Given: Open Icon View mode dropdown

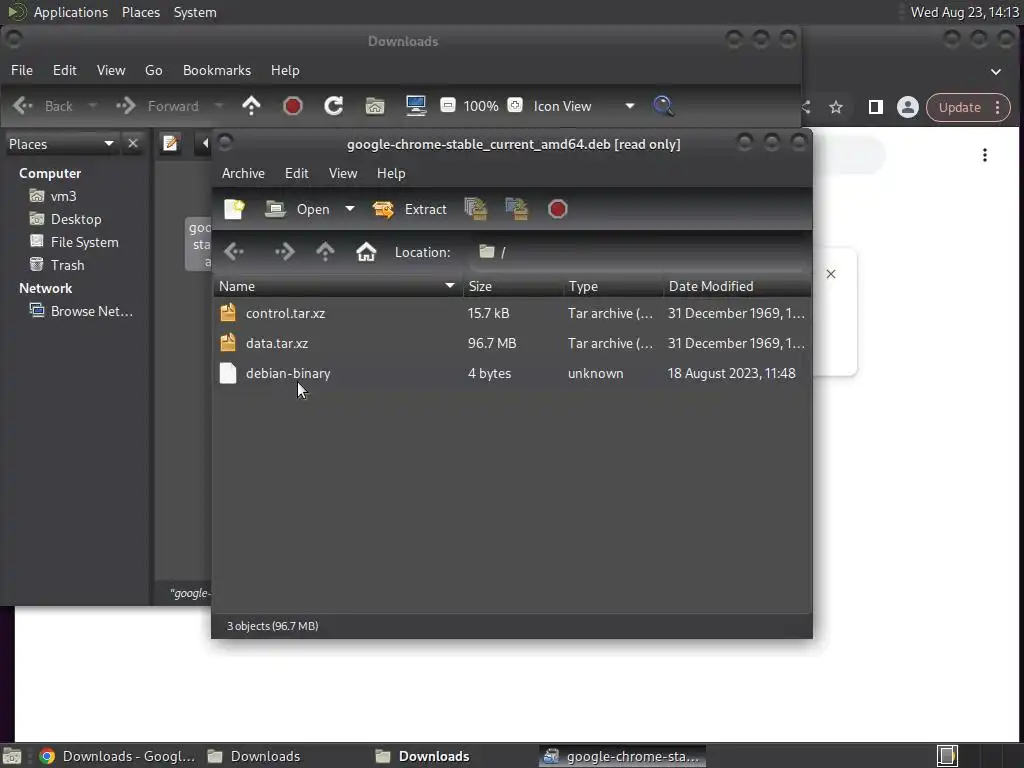Looking at the screenshot, I should click(x=583, y=106).
